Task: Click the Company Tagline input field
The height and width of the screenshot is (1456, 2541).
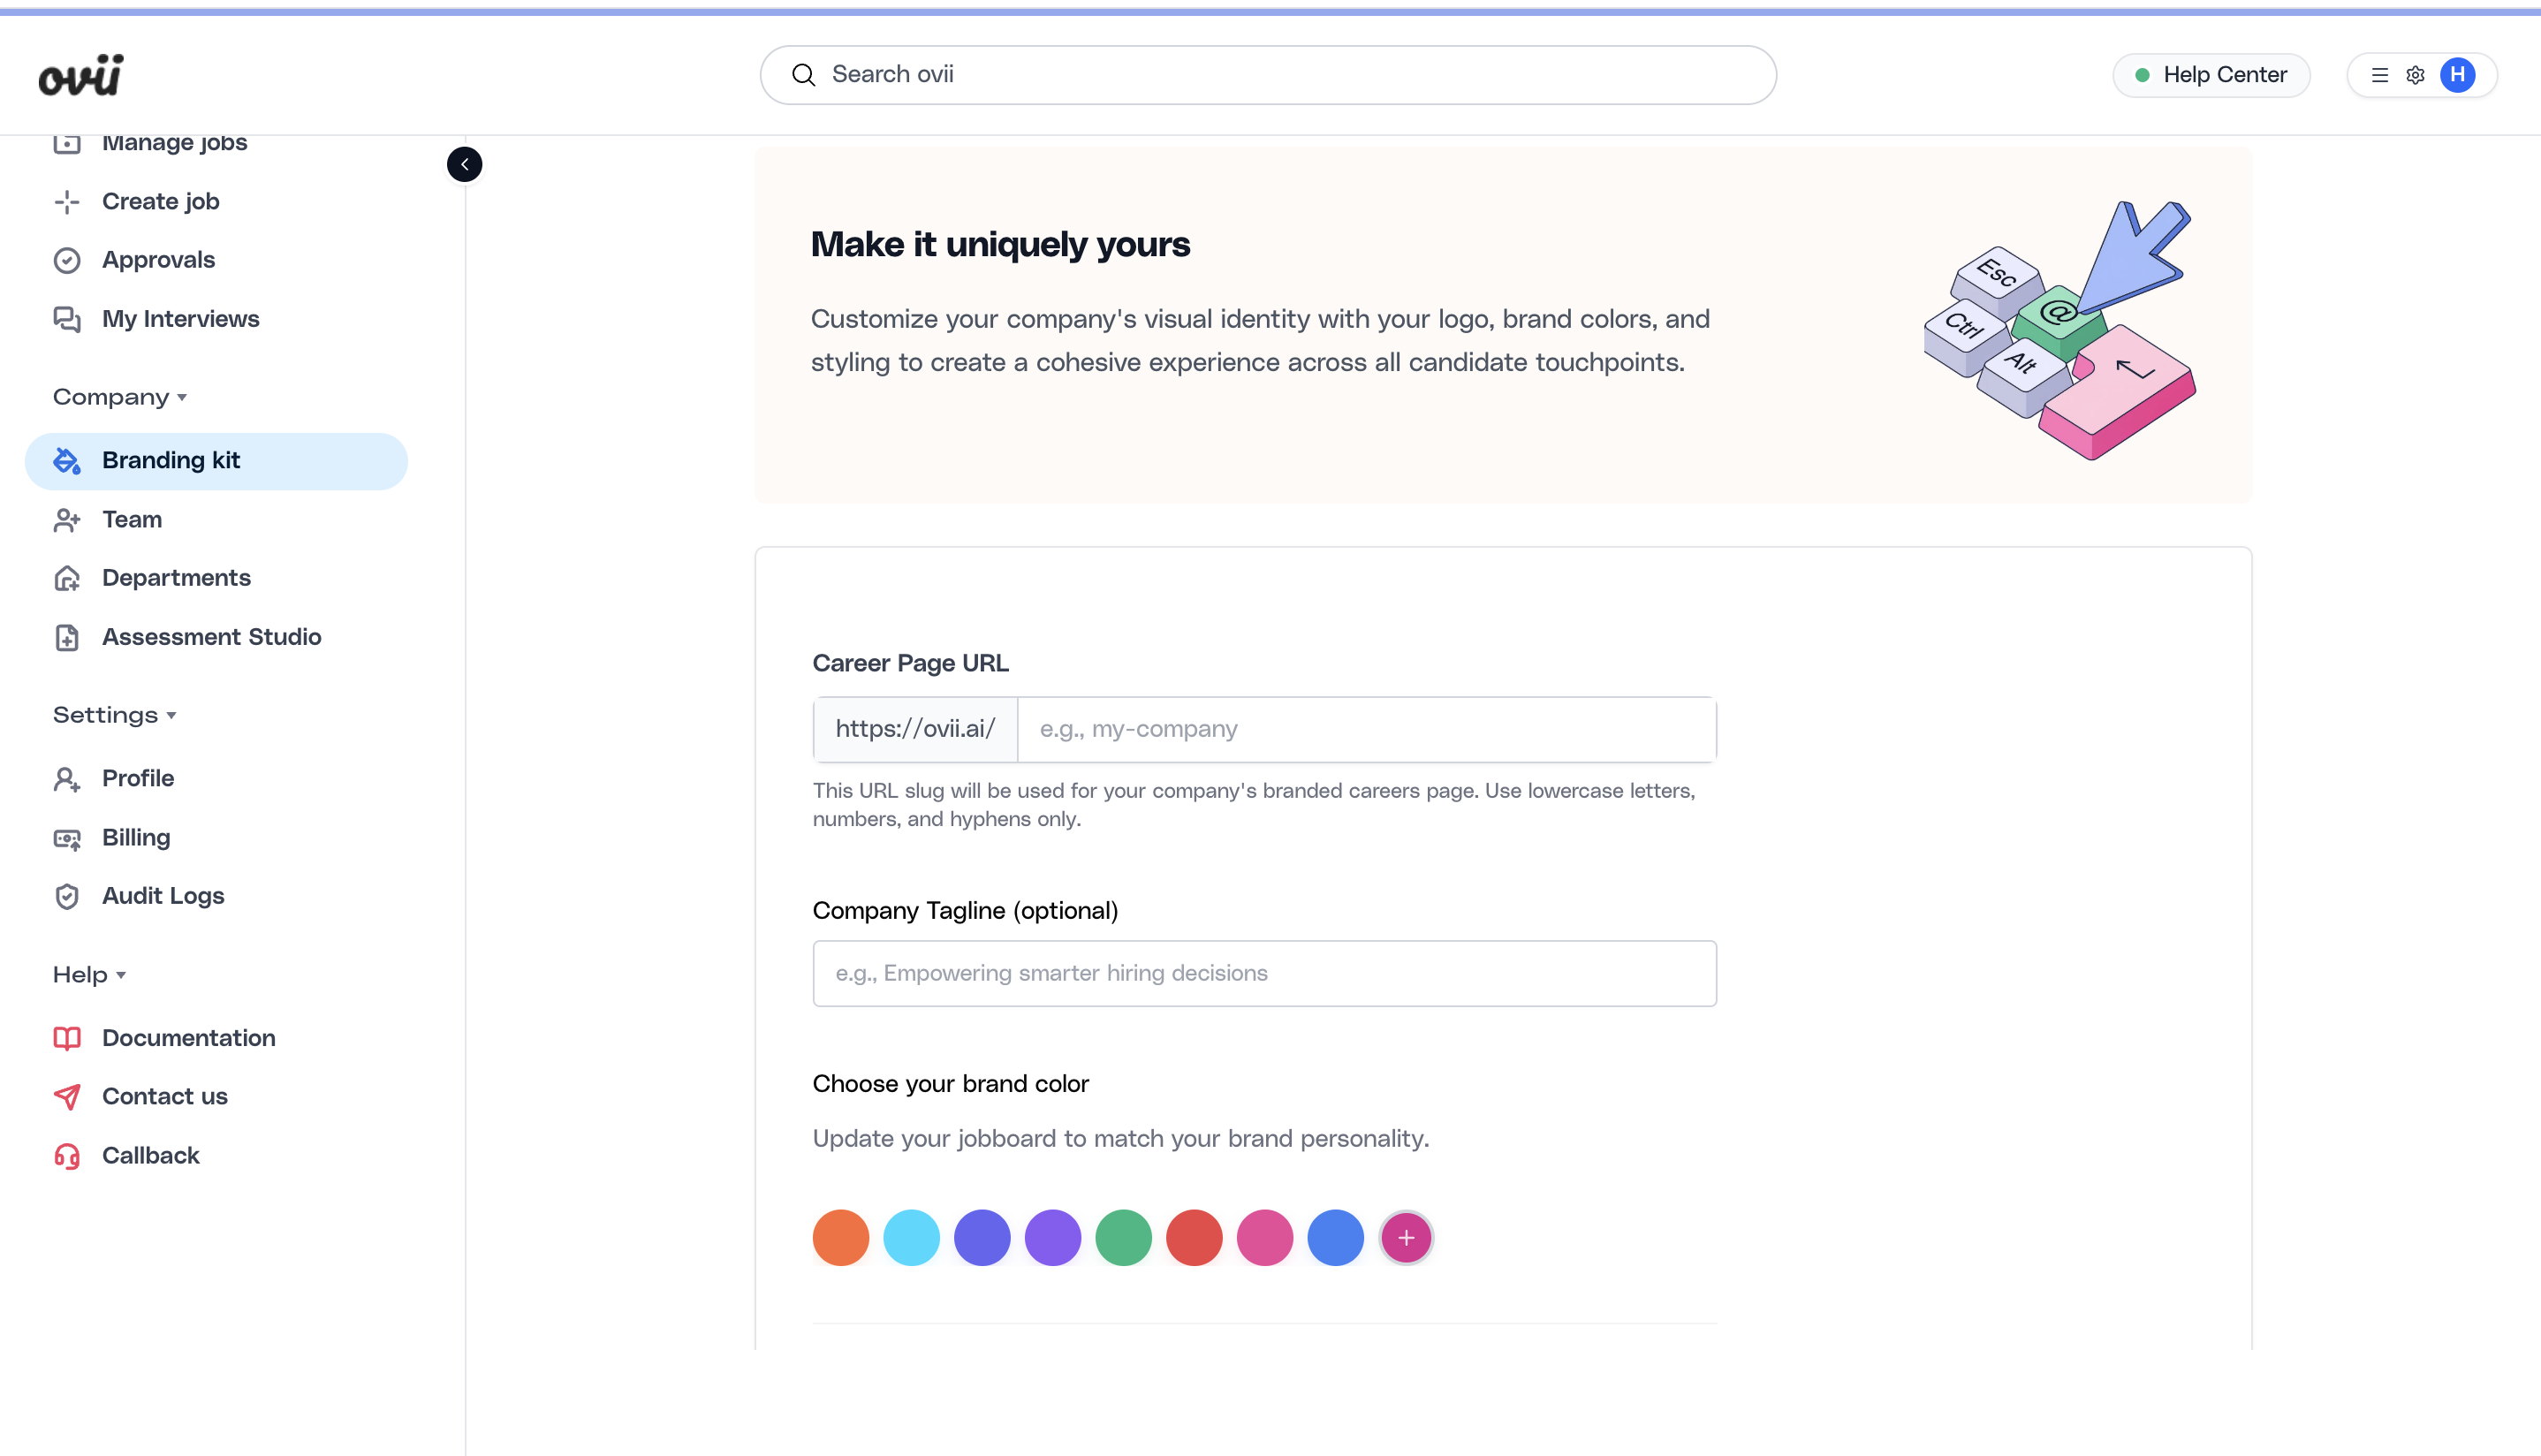Action: click(1263, 972)
